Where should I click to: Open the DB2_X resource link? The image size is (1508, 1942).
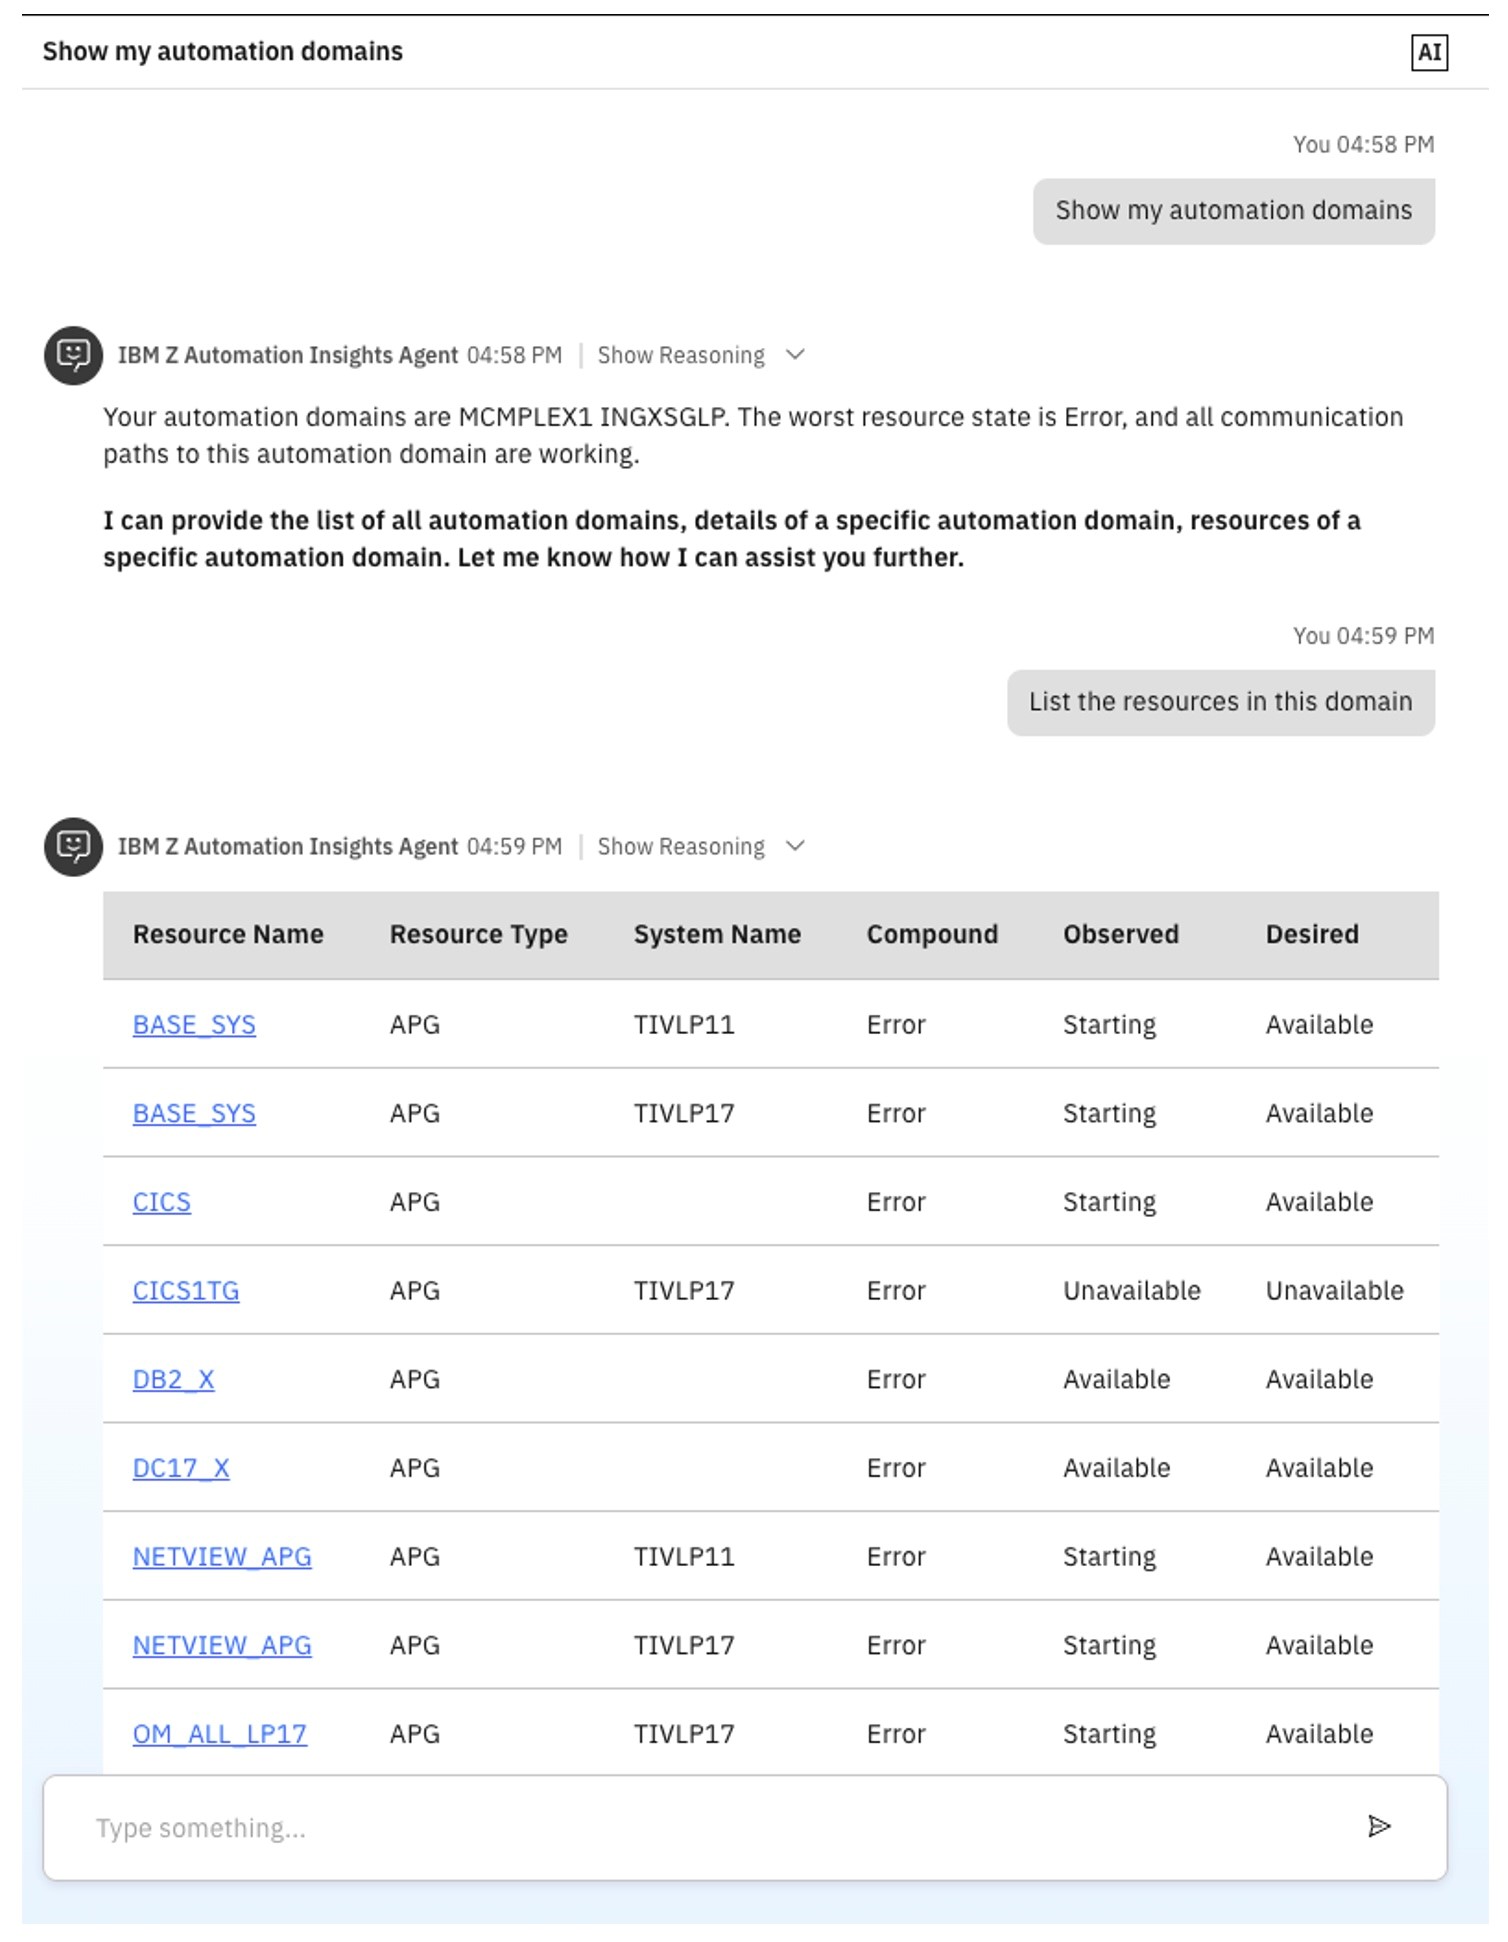pos(173,1379)
